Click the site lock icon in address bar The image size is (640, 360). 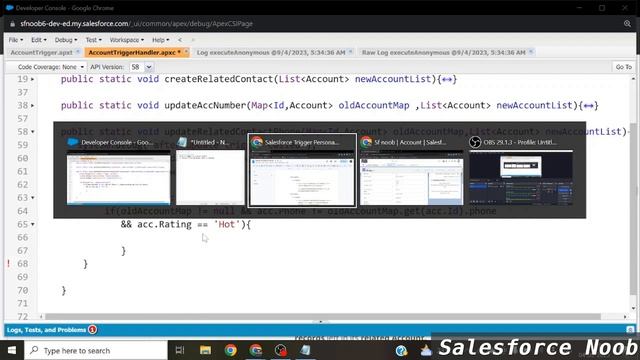pyautogui.click(x=12, y=24)
